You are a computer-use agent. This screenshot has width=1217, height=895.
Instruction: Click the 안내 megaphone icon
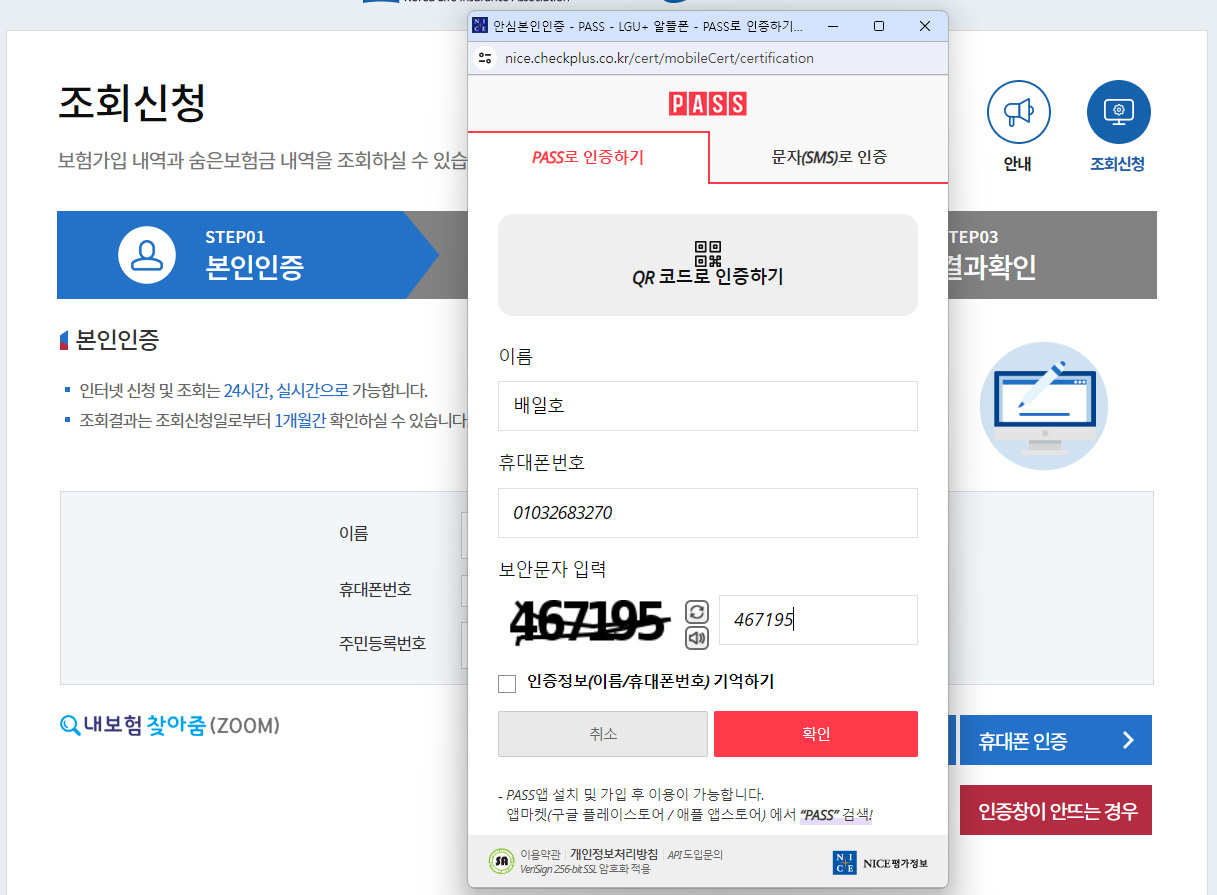[x=1018, y=112]
